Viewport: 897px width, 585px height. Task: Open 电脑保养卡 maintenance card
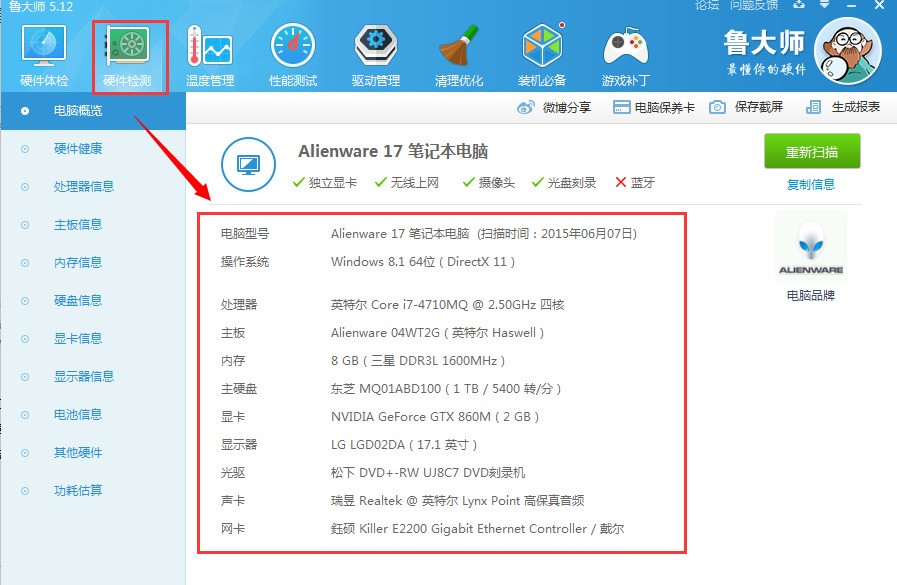pos(654,107)
